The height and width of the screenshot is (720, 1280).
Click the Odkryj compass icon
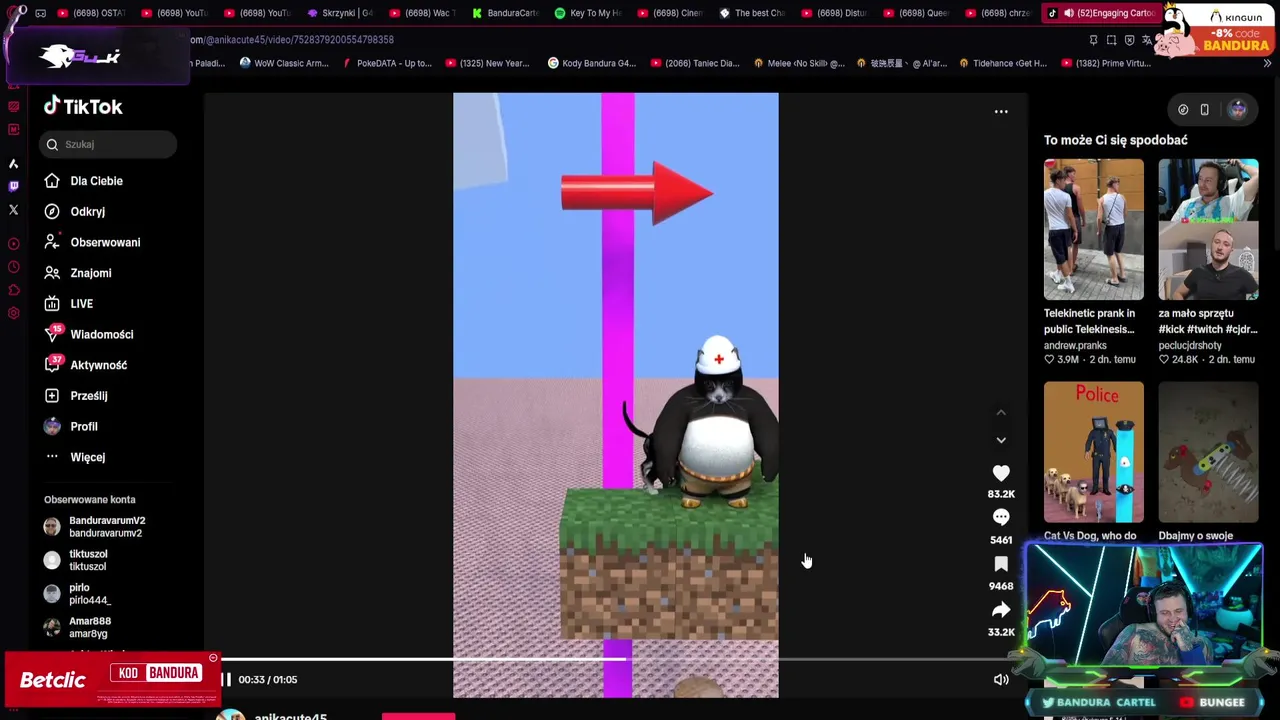pyautogui.click(x=52, y=211)
